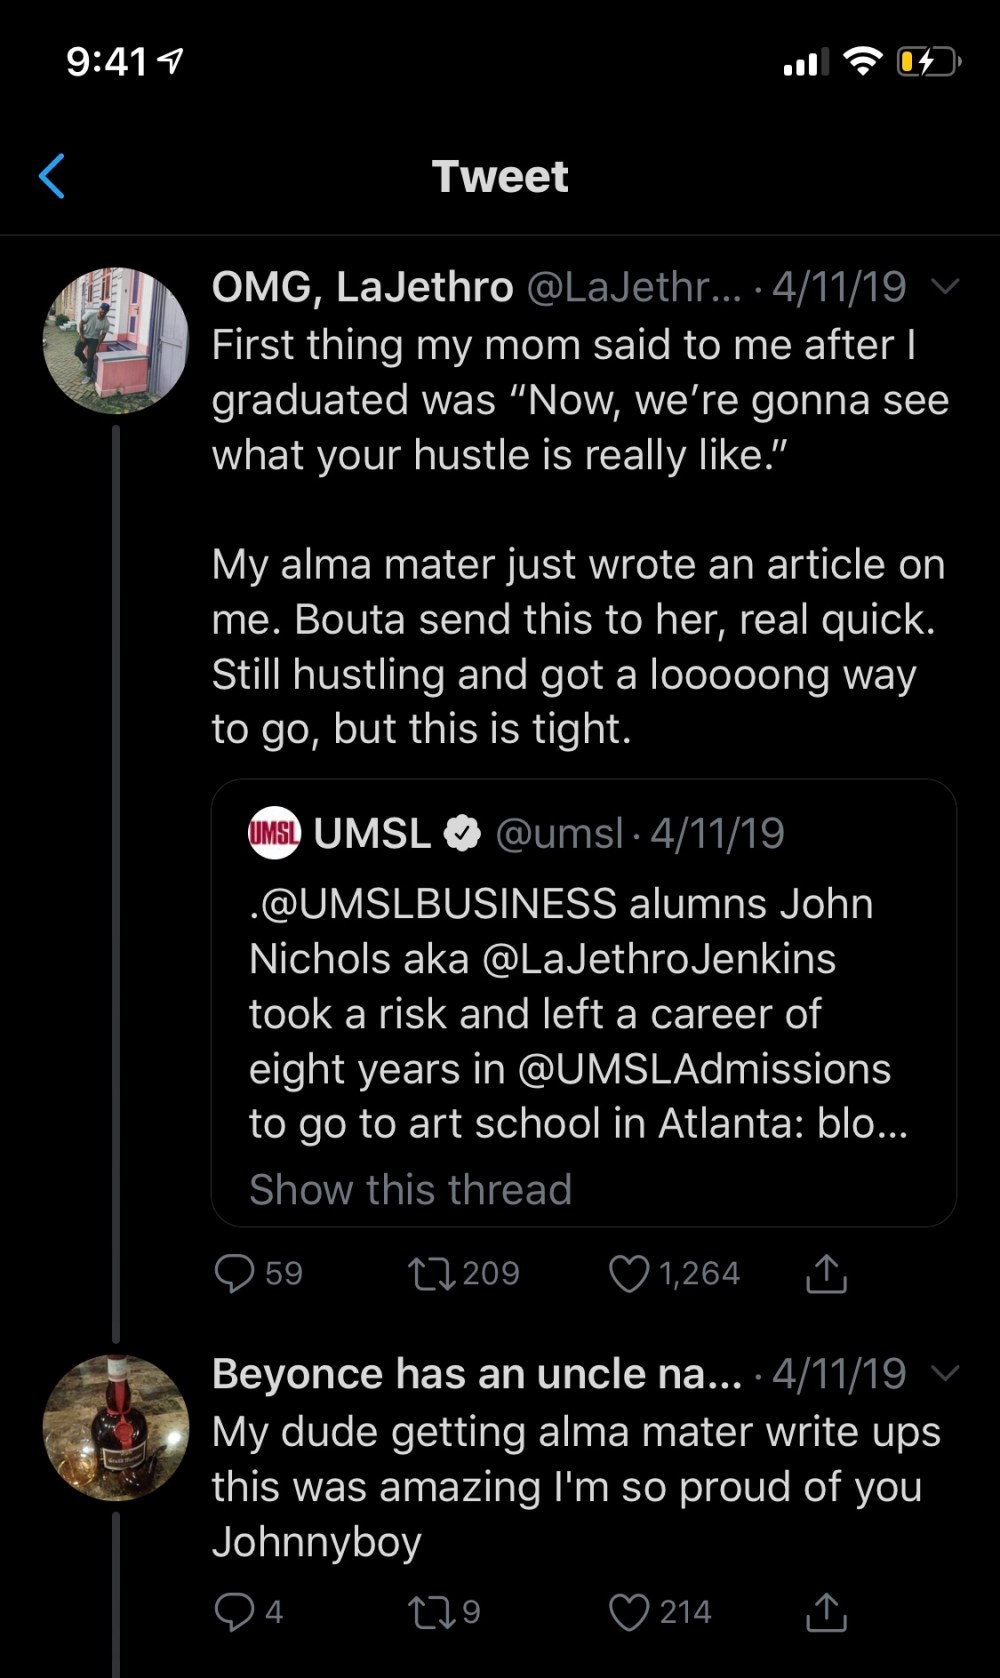The width and height of the screenshot is (1000, 1678).
Task: Reply to LaJethro's tweet with 59 replies
Action: point(235,1273)
